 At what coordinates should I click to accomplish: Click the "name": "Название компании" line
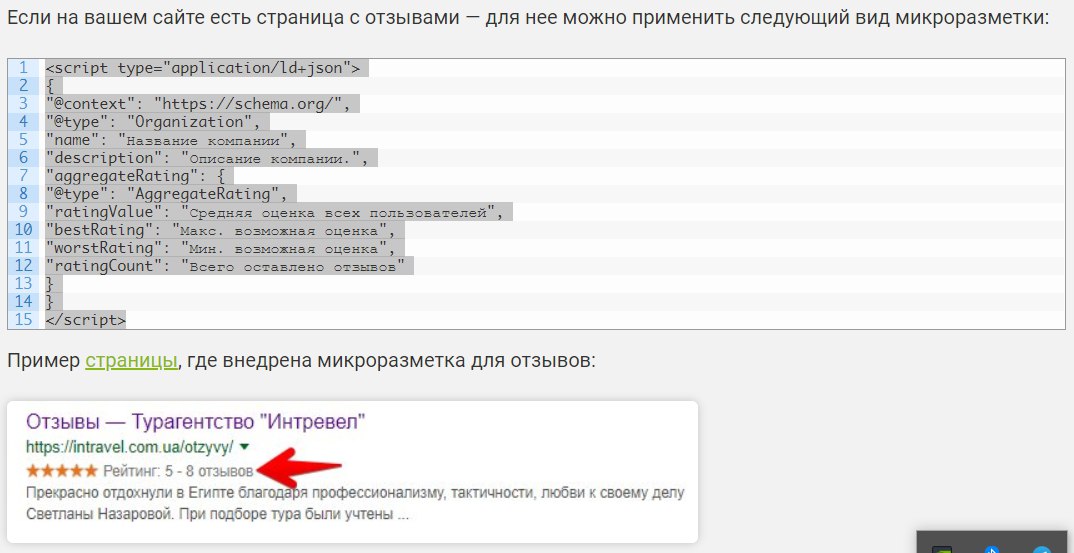(x=171, y=140)
